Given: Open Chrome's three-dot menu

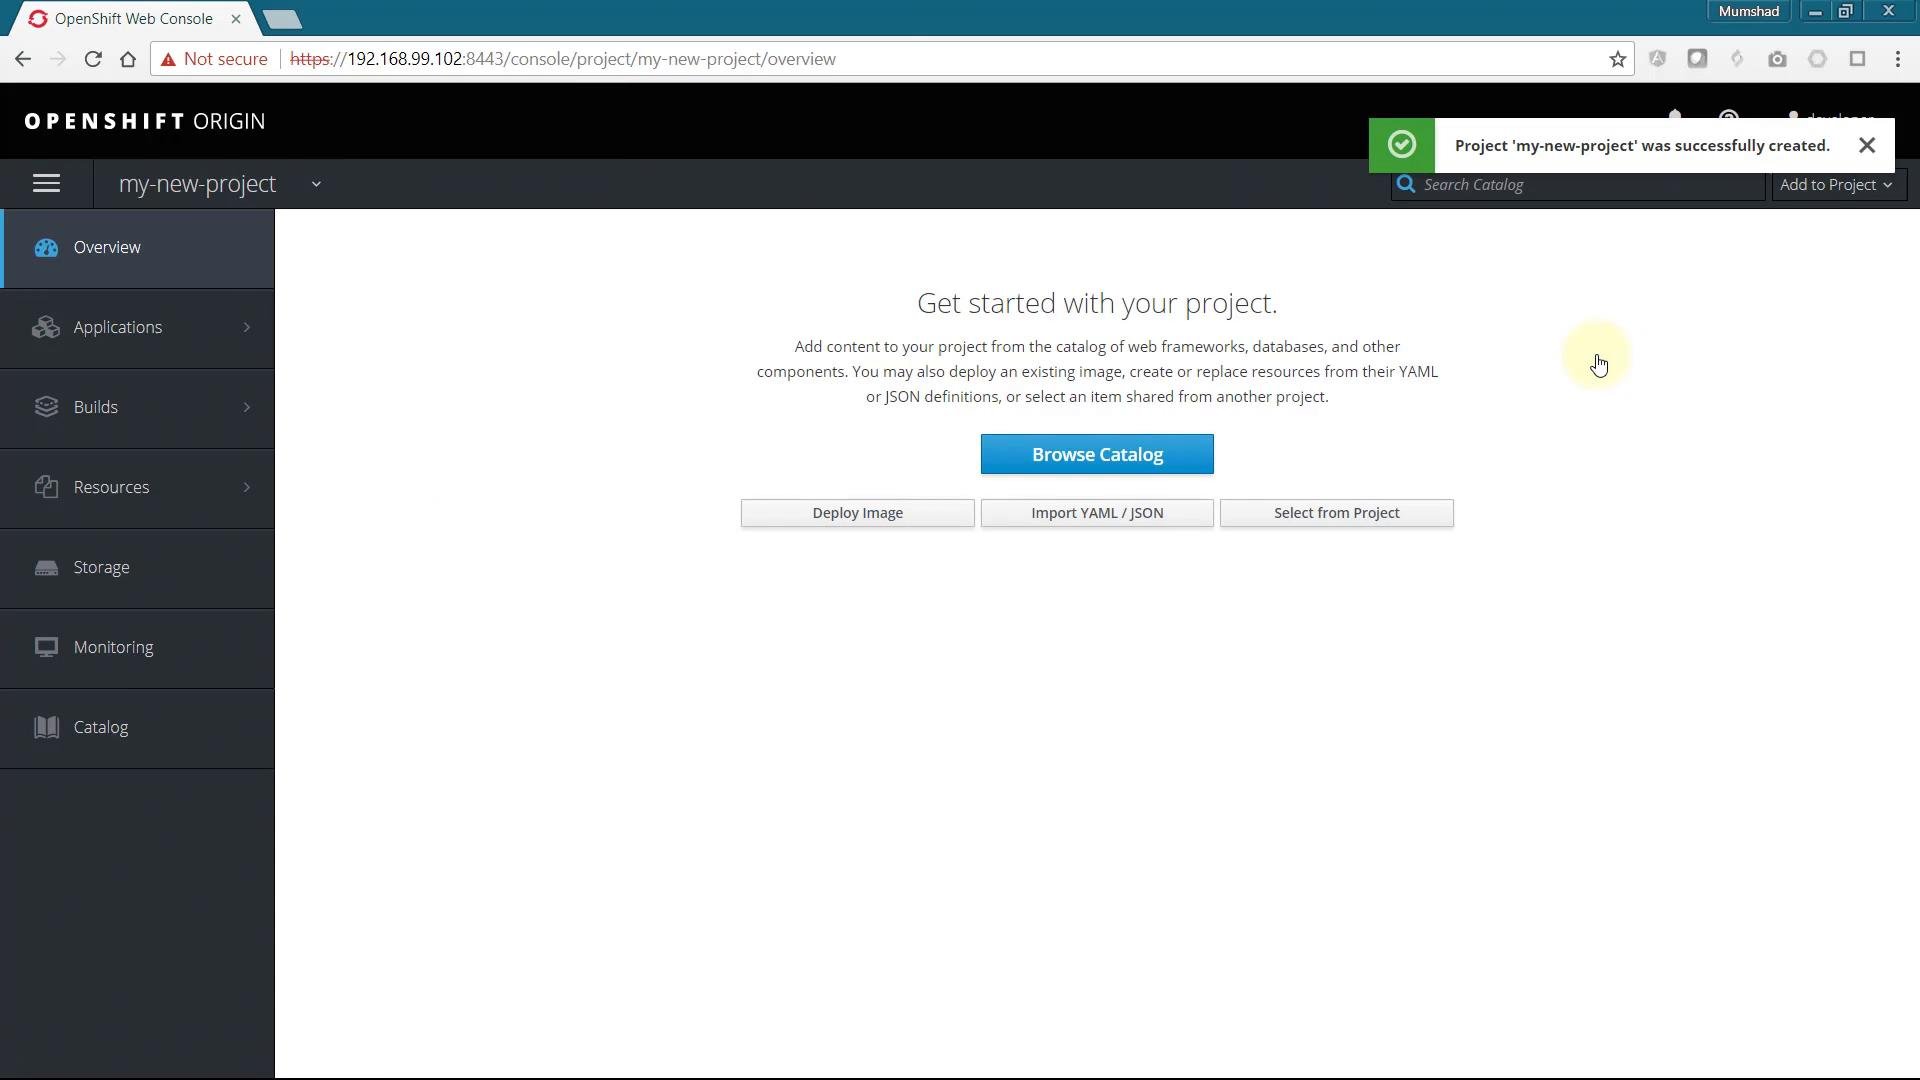Looking at the screenshot, I should (1898, 59).
